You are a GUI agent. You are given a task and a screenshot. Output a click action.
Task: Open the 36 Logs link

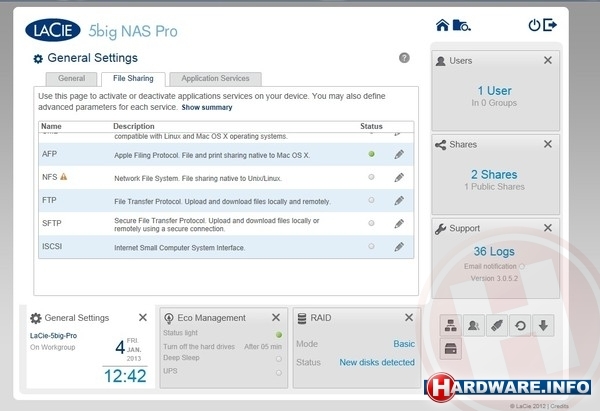pos(494,251)
